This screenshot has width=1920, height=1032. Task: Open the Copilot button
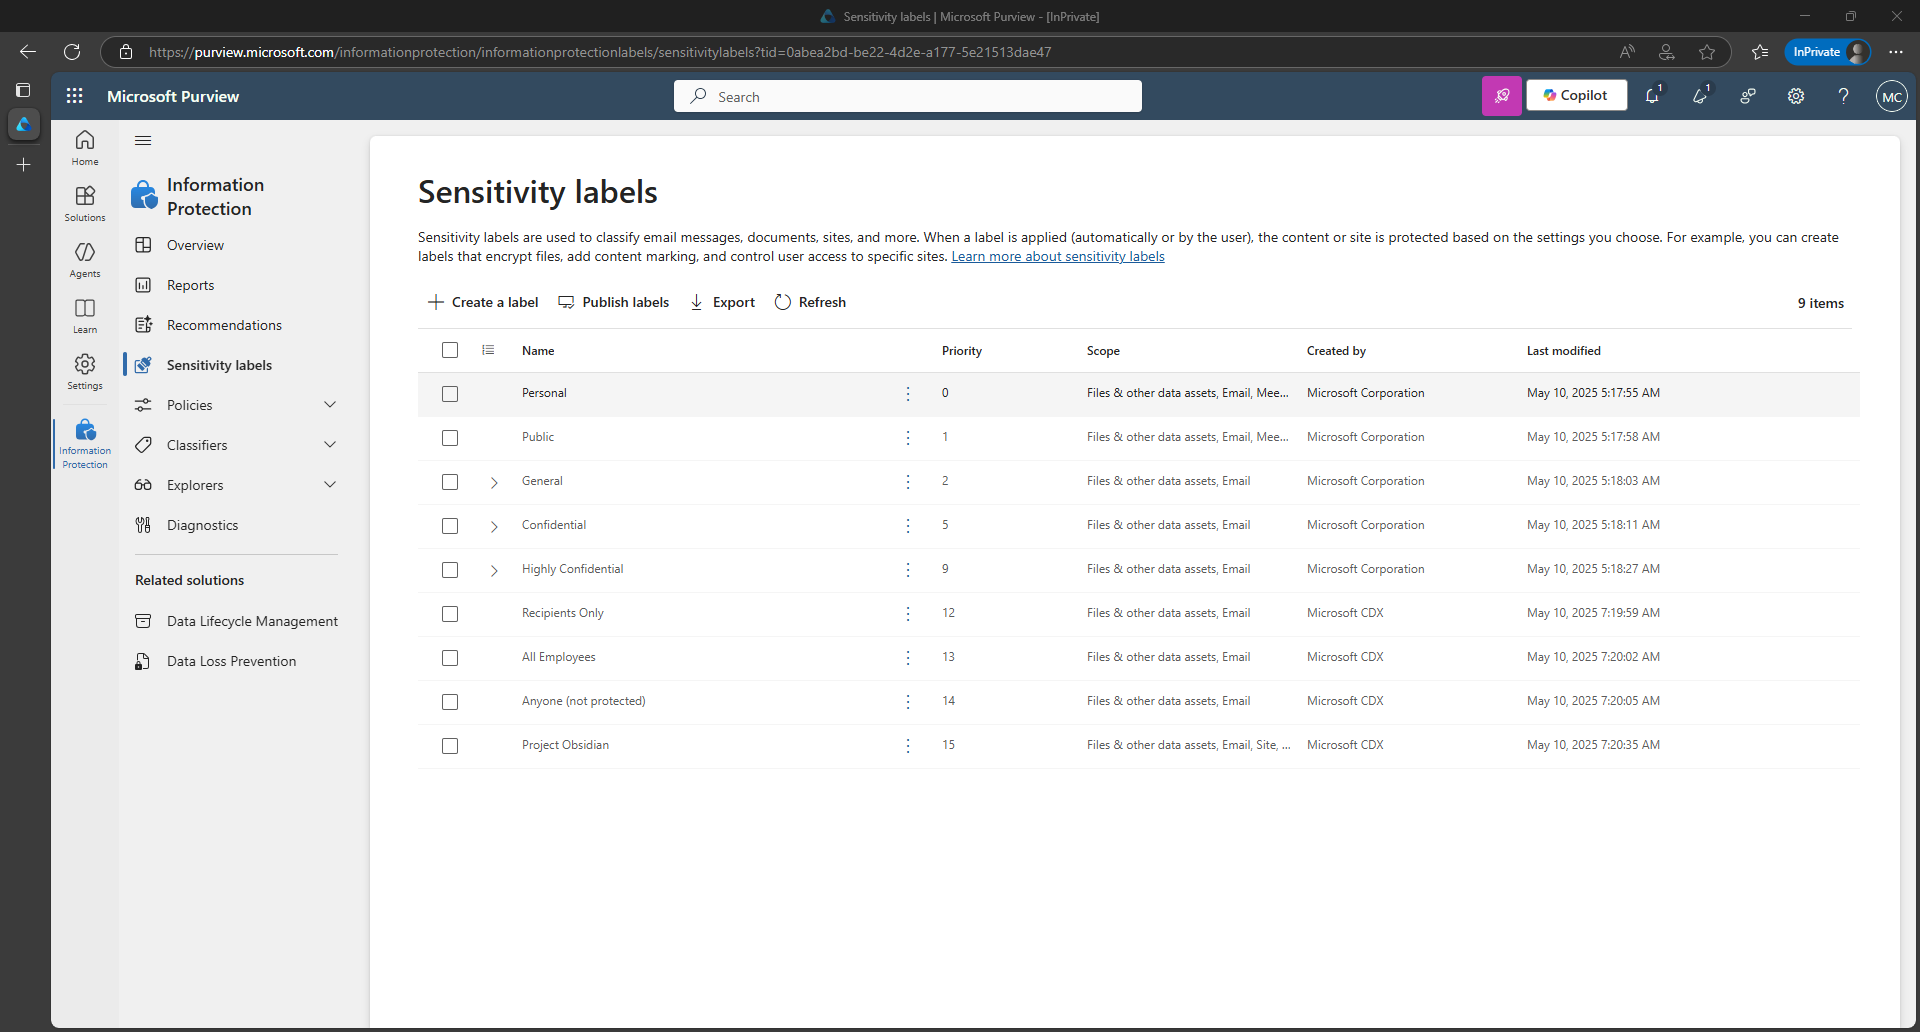point(1576,95)
